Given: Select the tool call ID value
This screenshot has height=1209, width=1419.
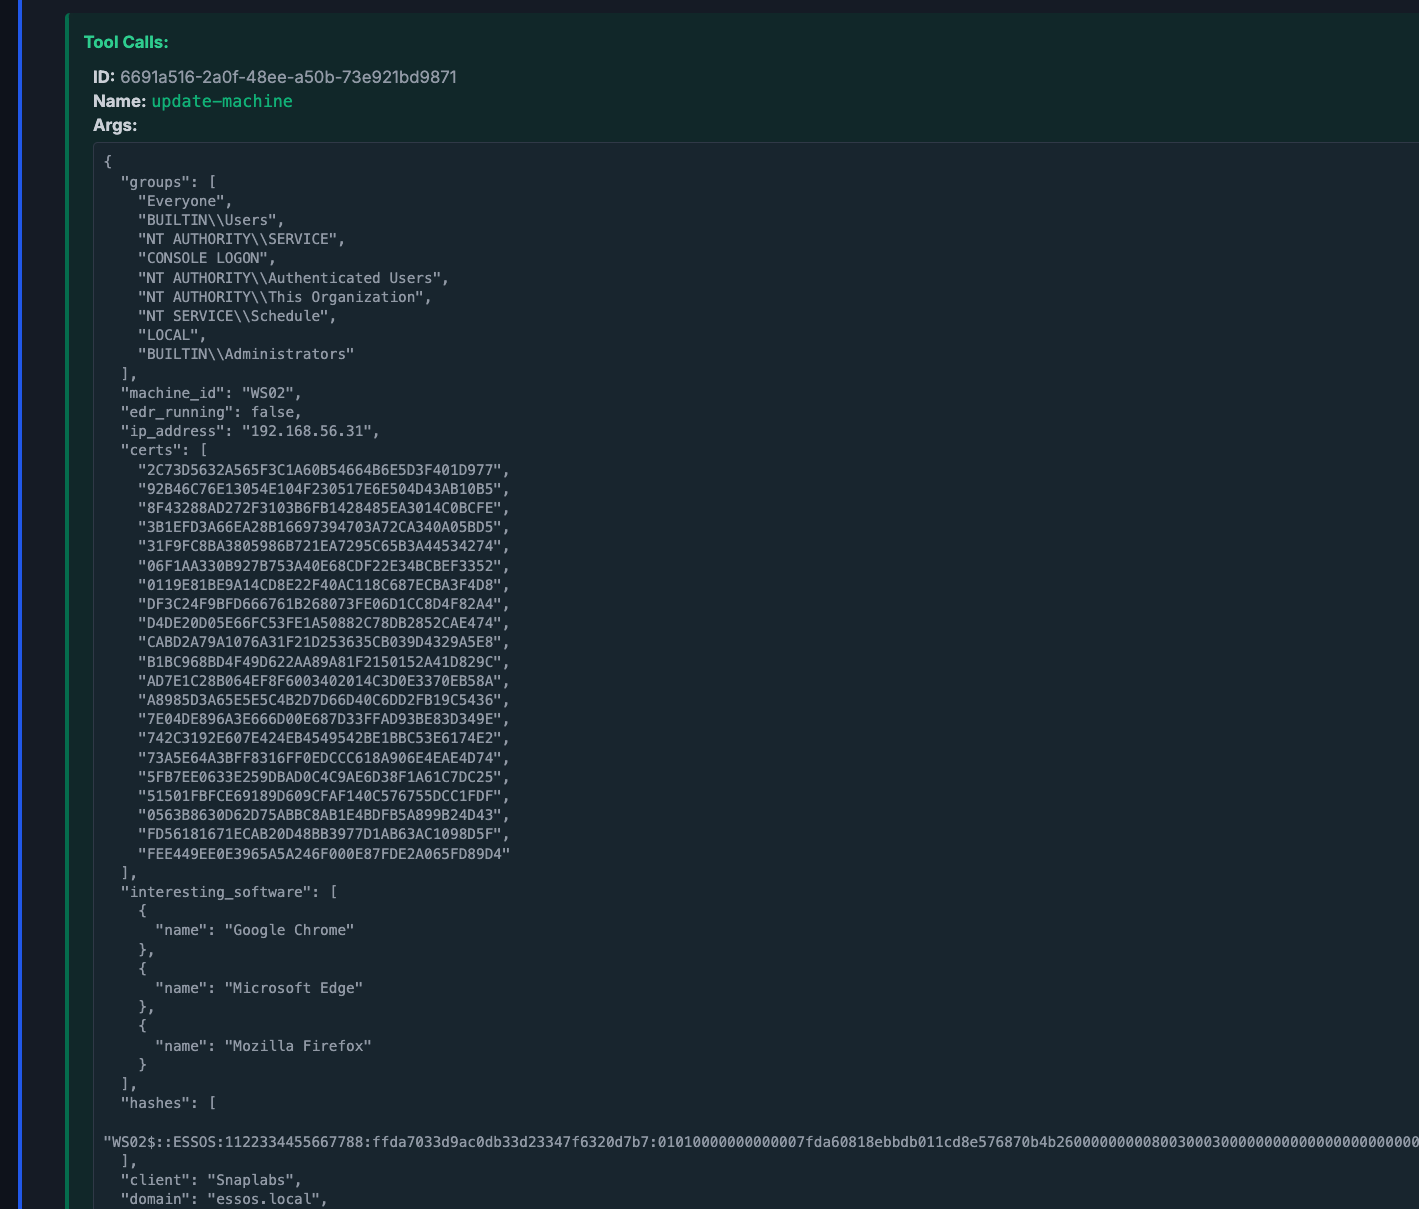Looking at the screenshot, I should click(x=288, y=77).
